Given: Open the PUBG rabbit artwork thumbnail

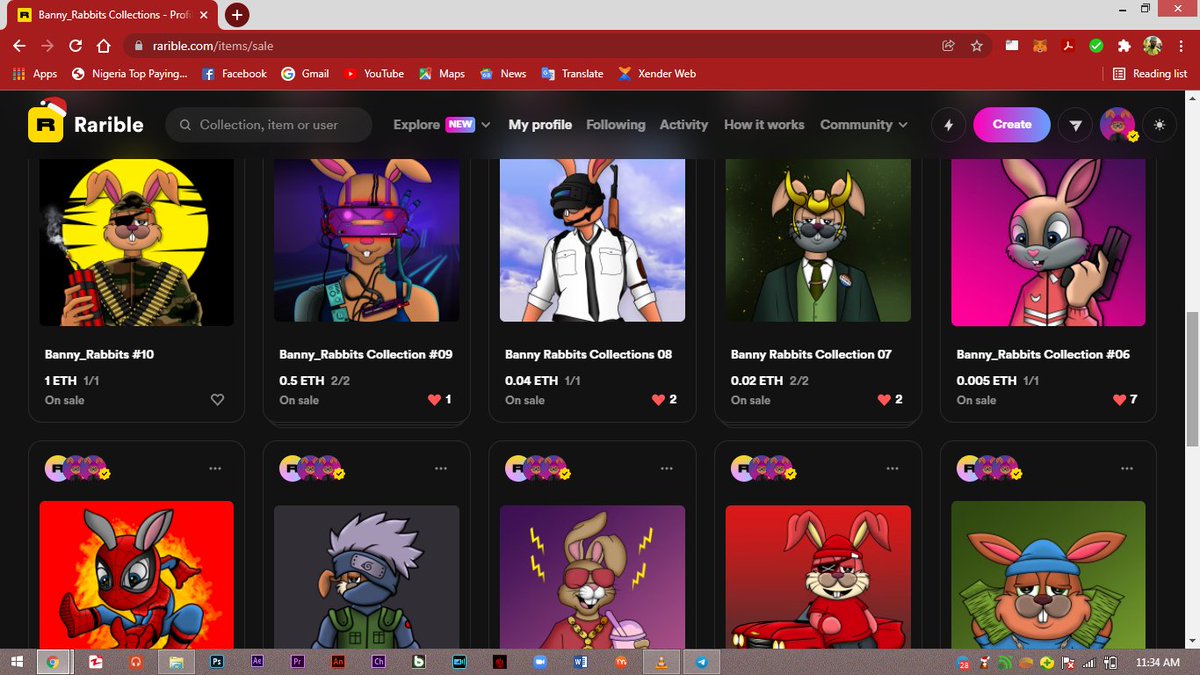Looking at the screenshot, I should tap(592, 240).
